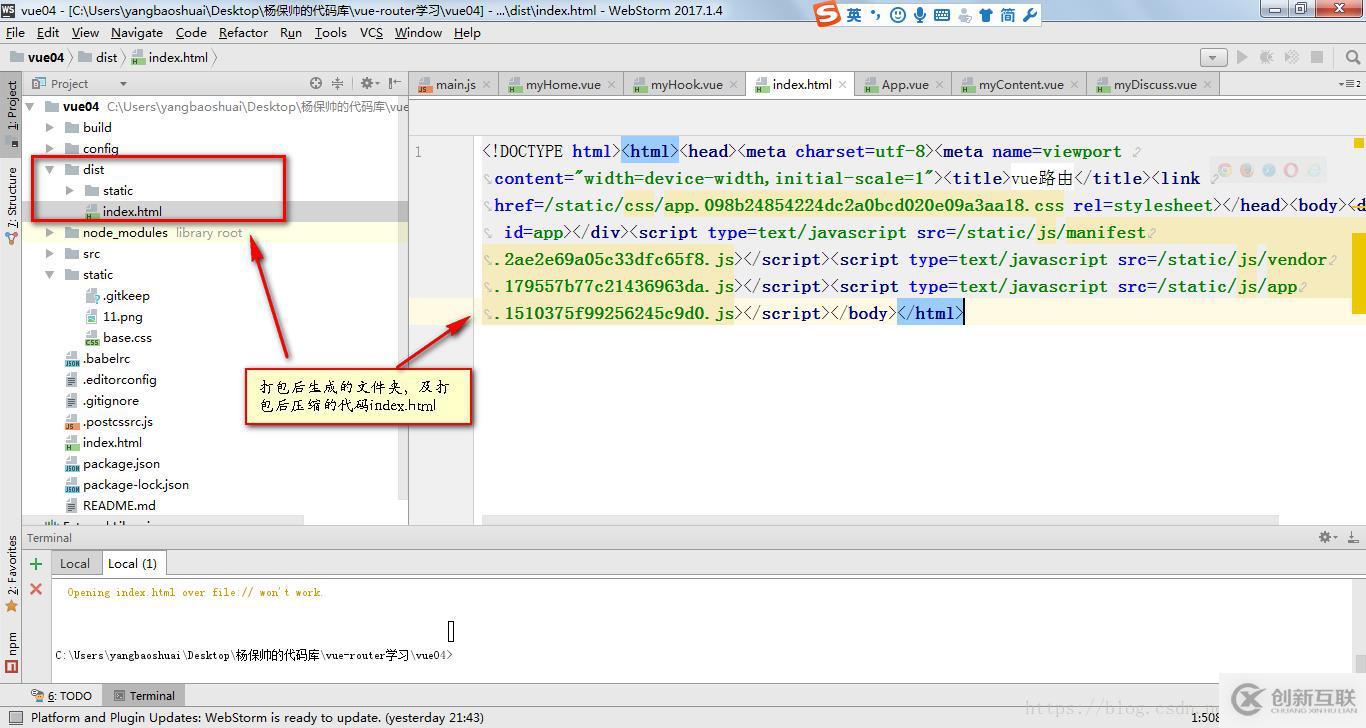Toggle the Favorites tool window side tab
Screen dimensions: 1366x728
[12, 567]
